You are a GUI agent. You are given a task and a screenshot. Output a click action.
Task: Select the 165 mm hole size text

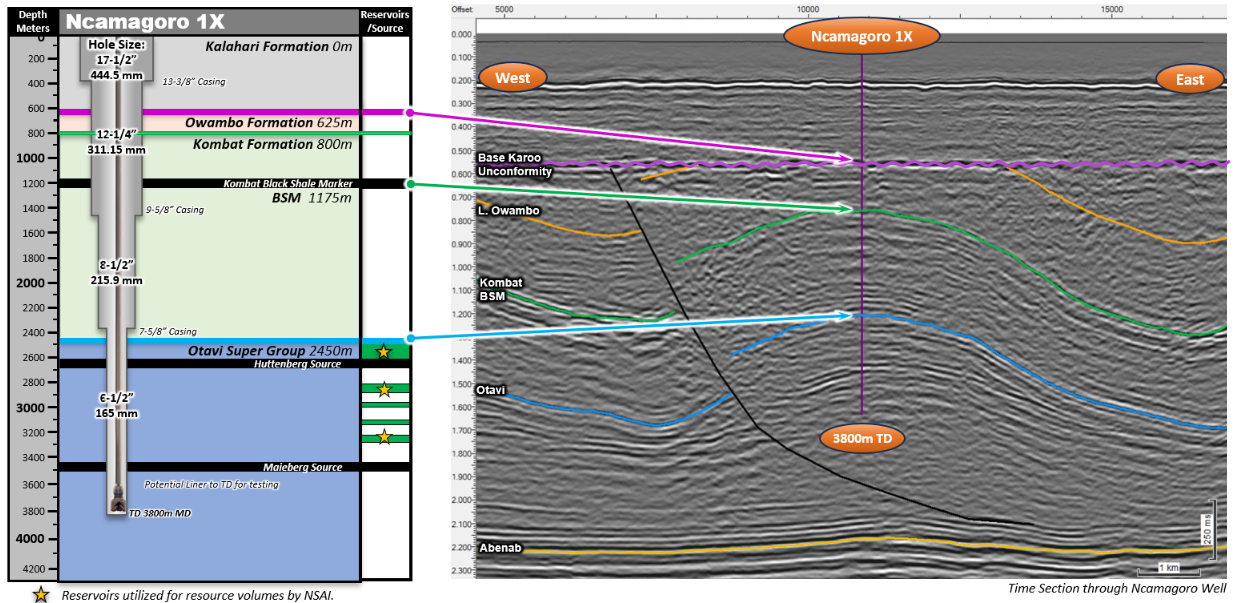116,412
